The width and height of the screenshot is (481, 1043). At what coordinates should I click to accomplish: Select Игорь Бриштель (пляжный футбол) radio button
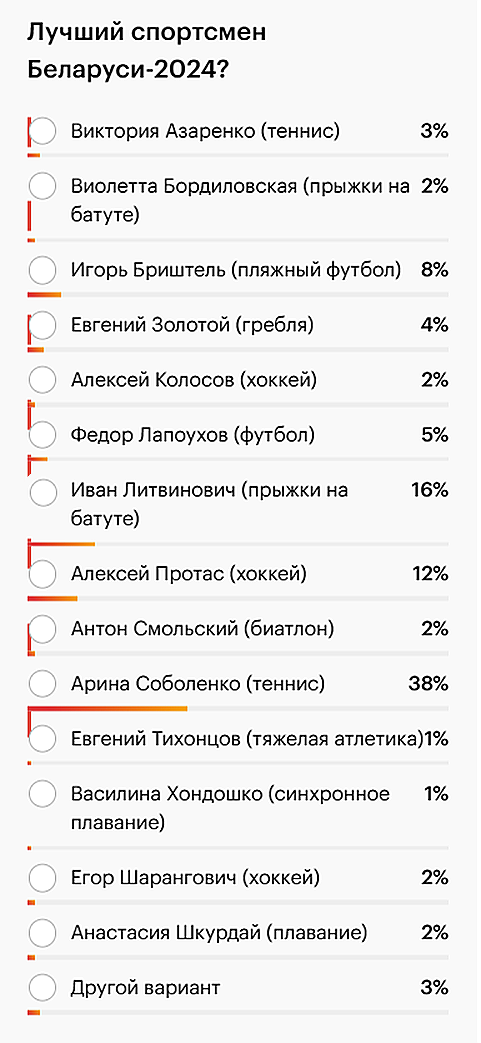[43, 270]
